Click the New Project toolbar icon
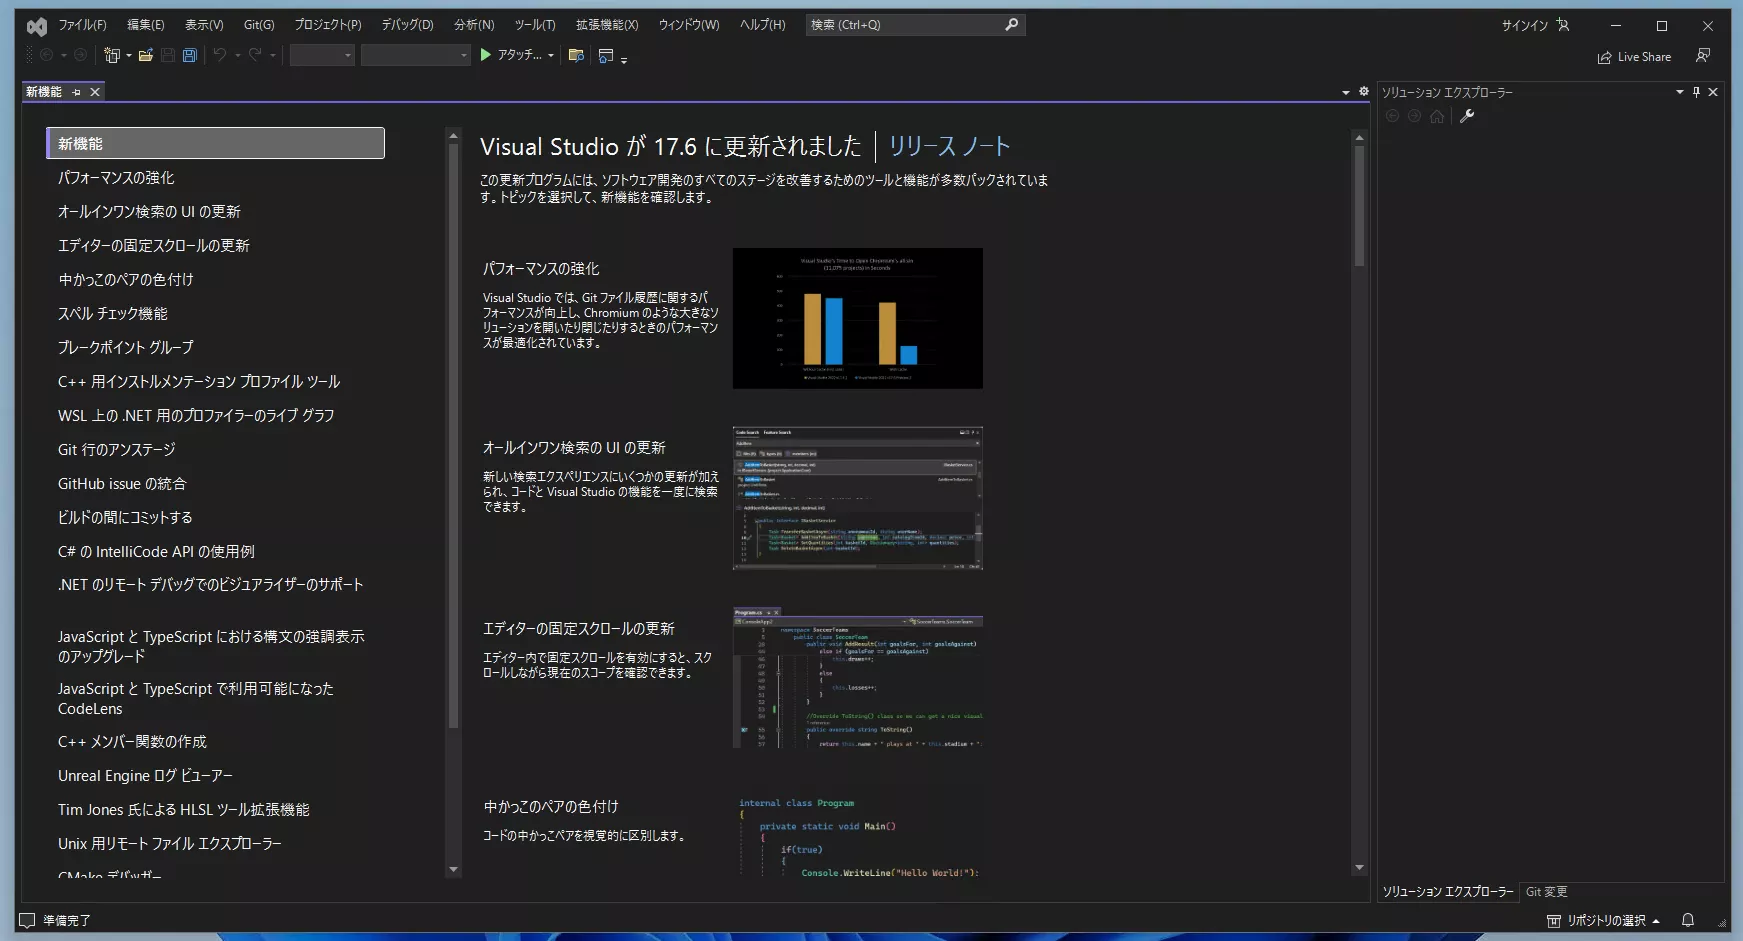Screen dimensions: 1743x941 [x=111, y=55]
